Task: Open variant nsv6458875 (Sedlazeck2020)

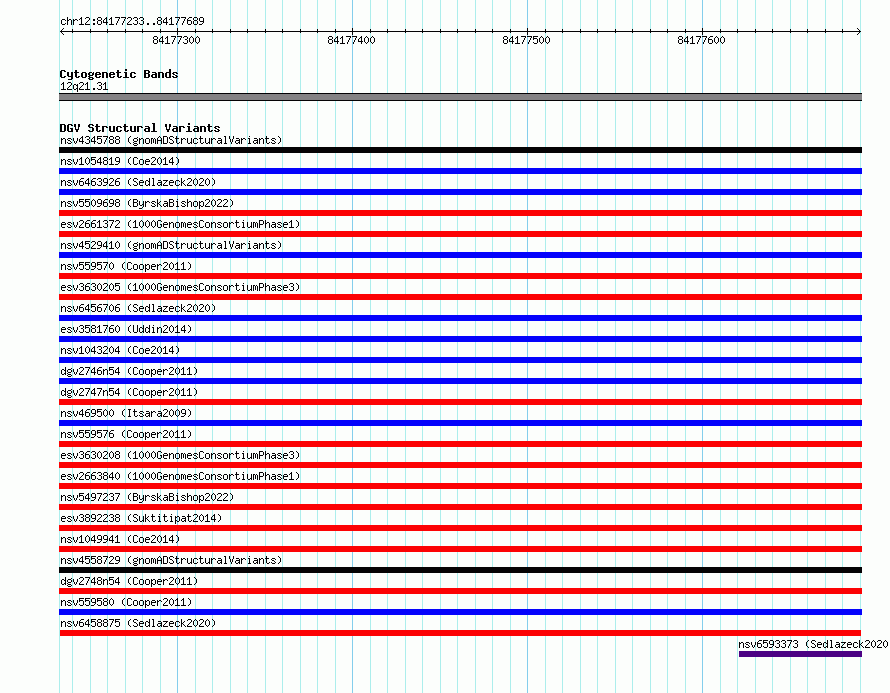Action: pyautogui.click(x=138, y=623)
